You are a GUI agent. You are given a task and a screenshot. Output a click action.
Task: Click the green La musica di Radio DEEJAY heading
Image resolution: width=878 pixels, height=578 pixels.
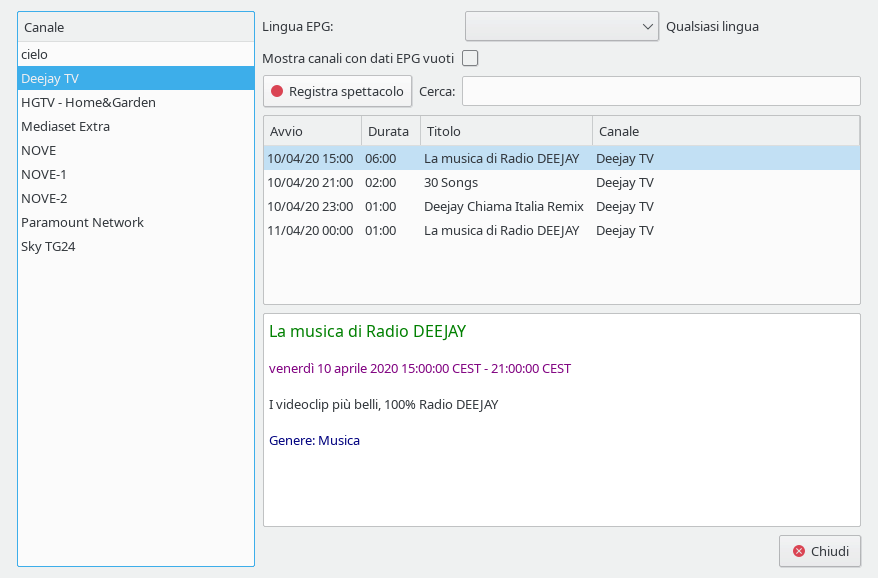coord(367,332)
